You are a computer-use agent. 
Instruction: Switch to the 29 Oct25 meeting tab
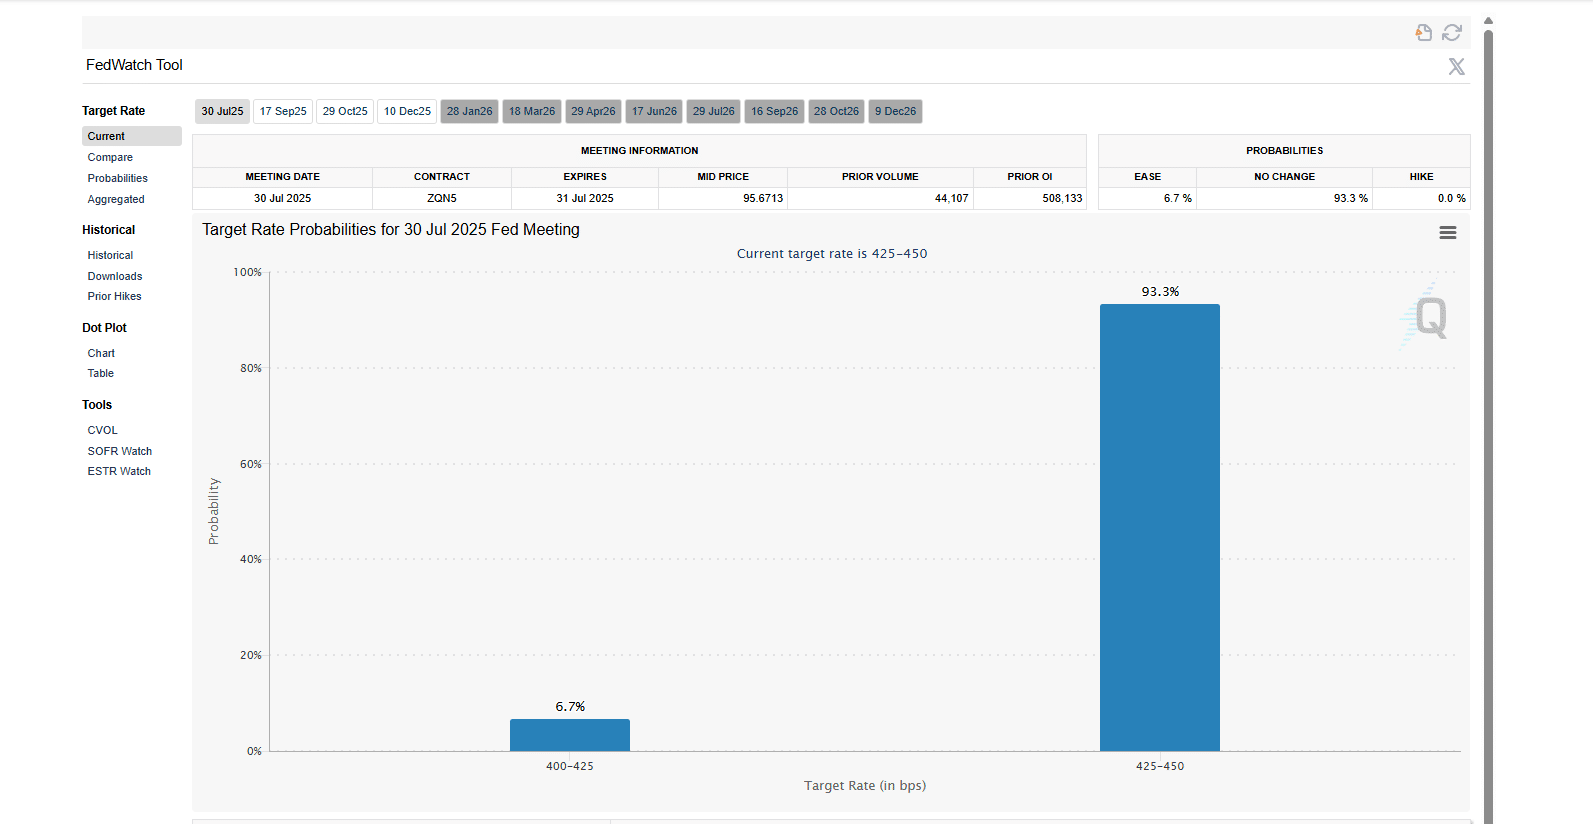(x=345, y=111)
